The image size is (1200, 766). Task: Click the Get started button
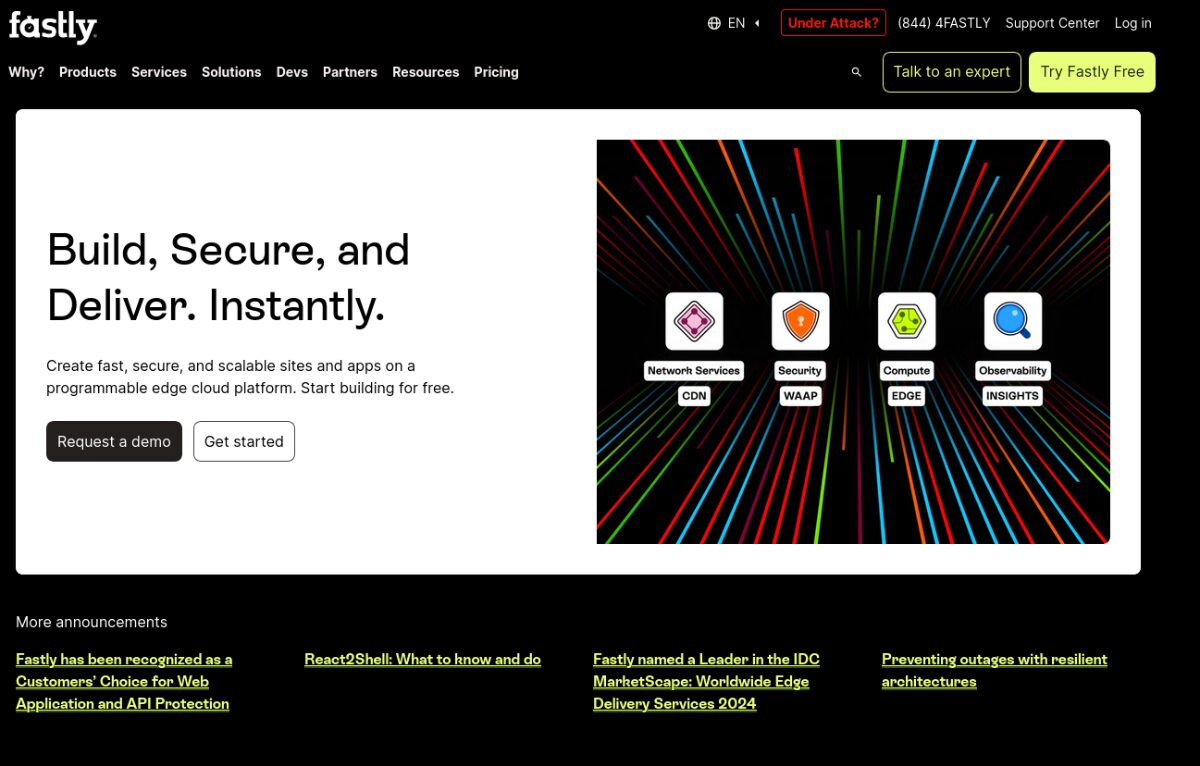pyautogui.click(x=244, y=441)
